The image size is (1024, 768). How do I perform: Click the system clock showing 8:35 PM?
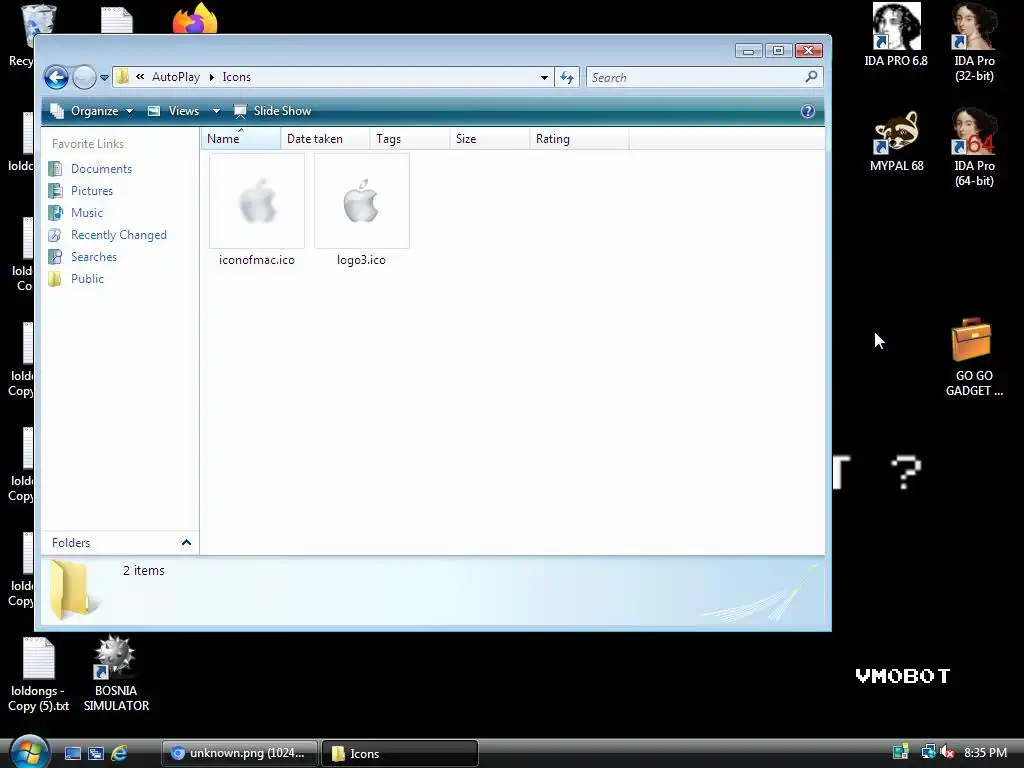985,752
